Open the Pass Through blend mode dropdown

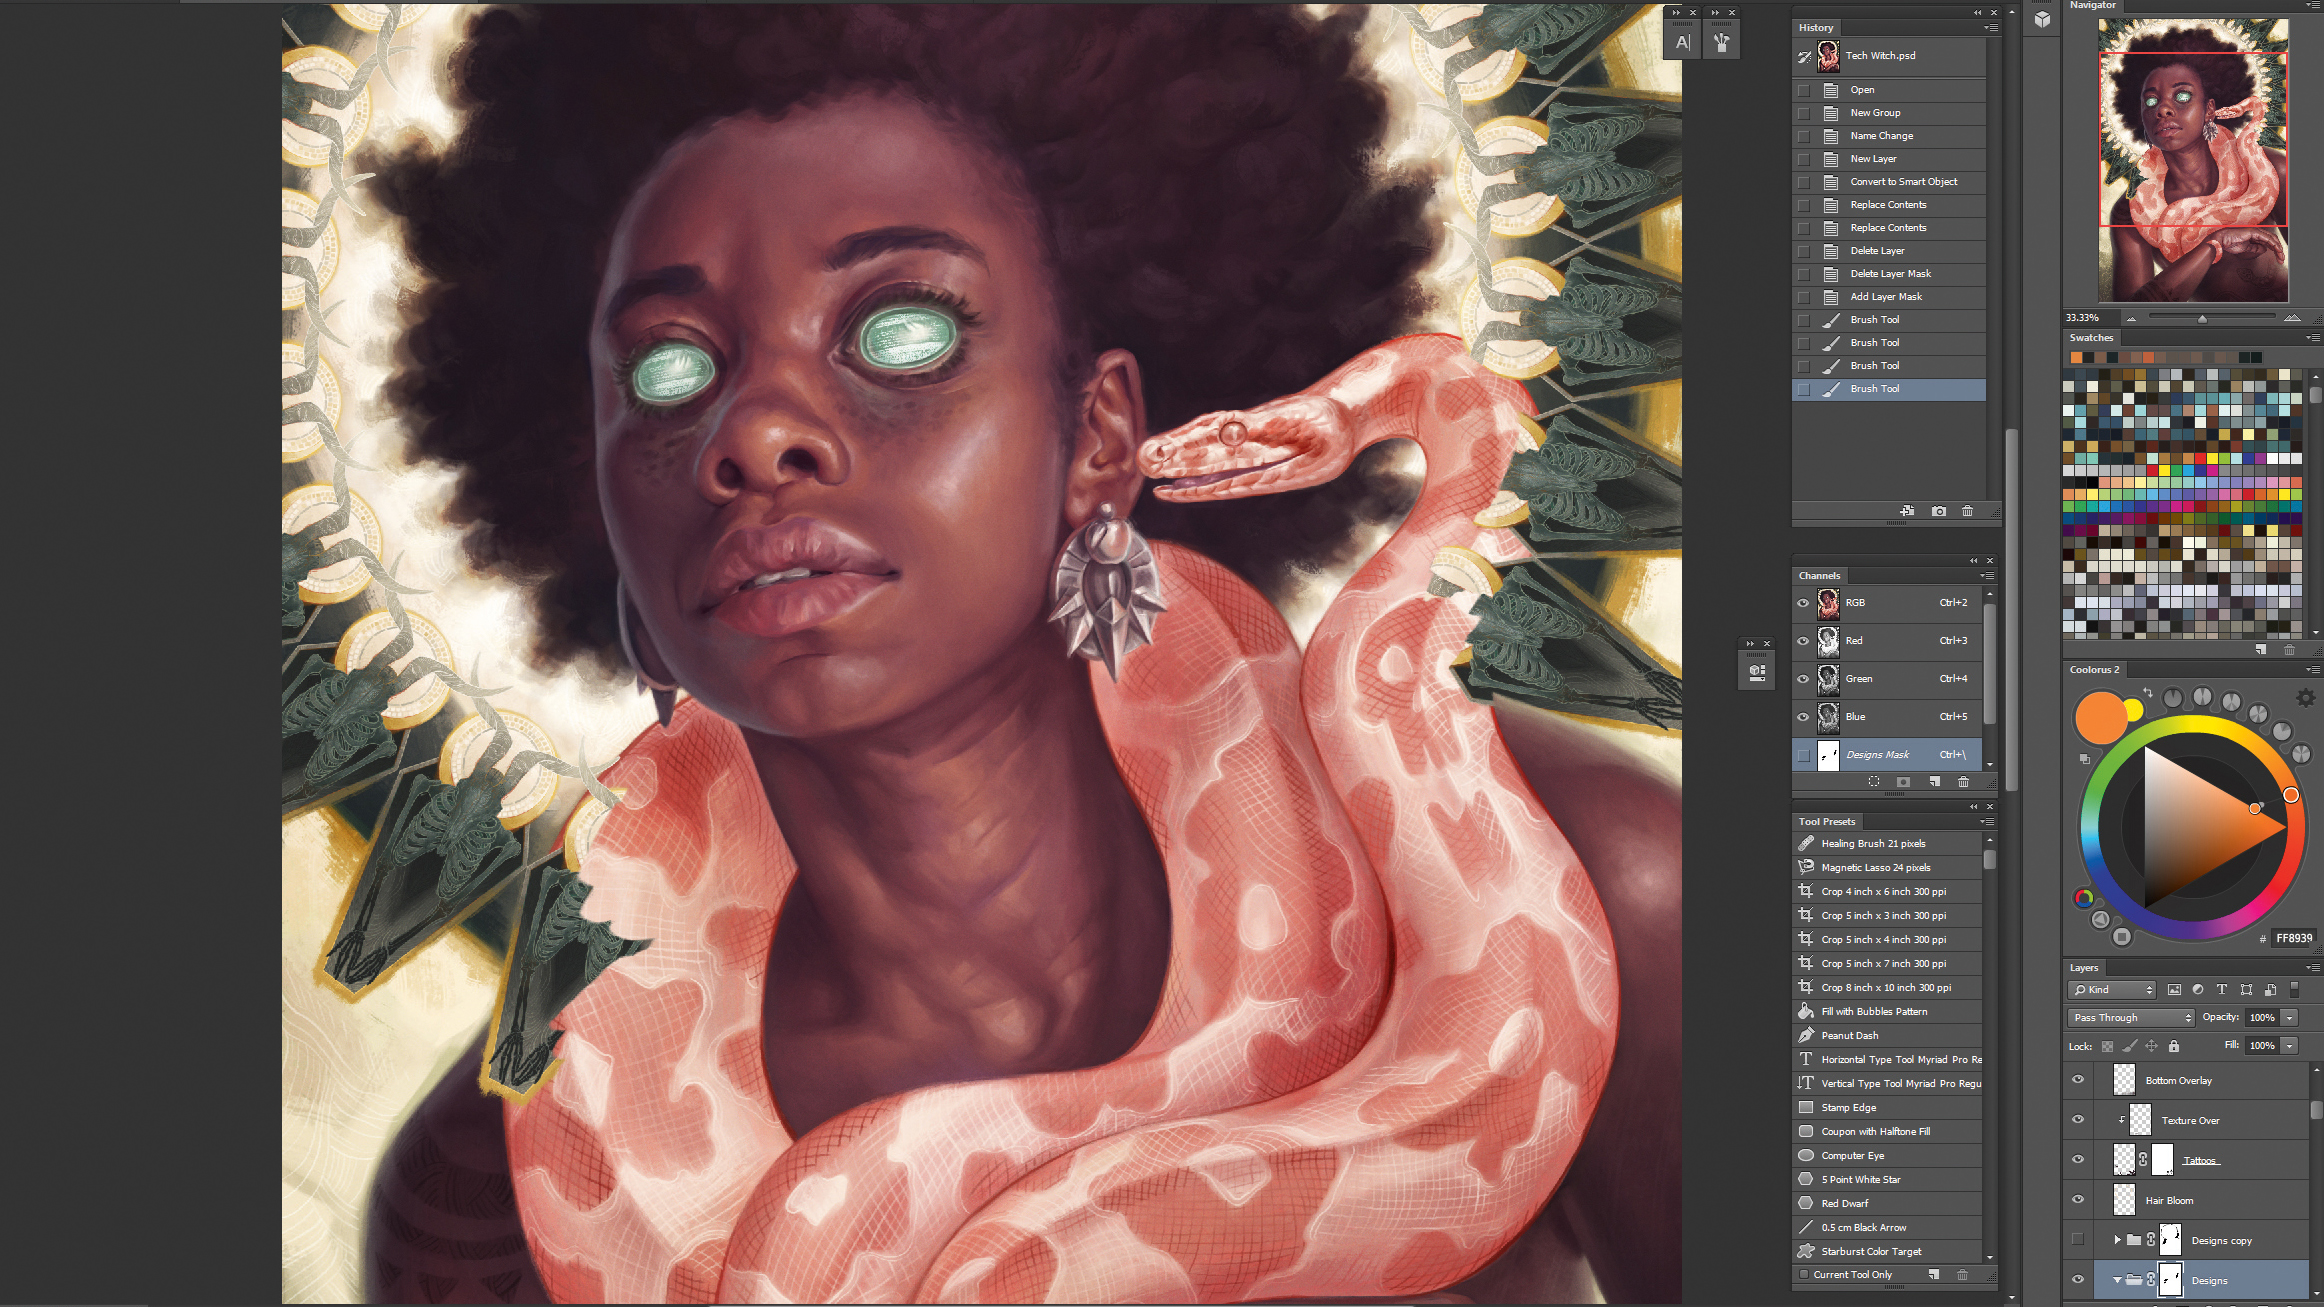pyautogui.click(x=2130, y=1017)
